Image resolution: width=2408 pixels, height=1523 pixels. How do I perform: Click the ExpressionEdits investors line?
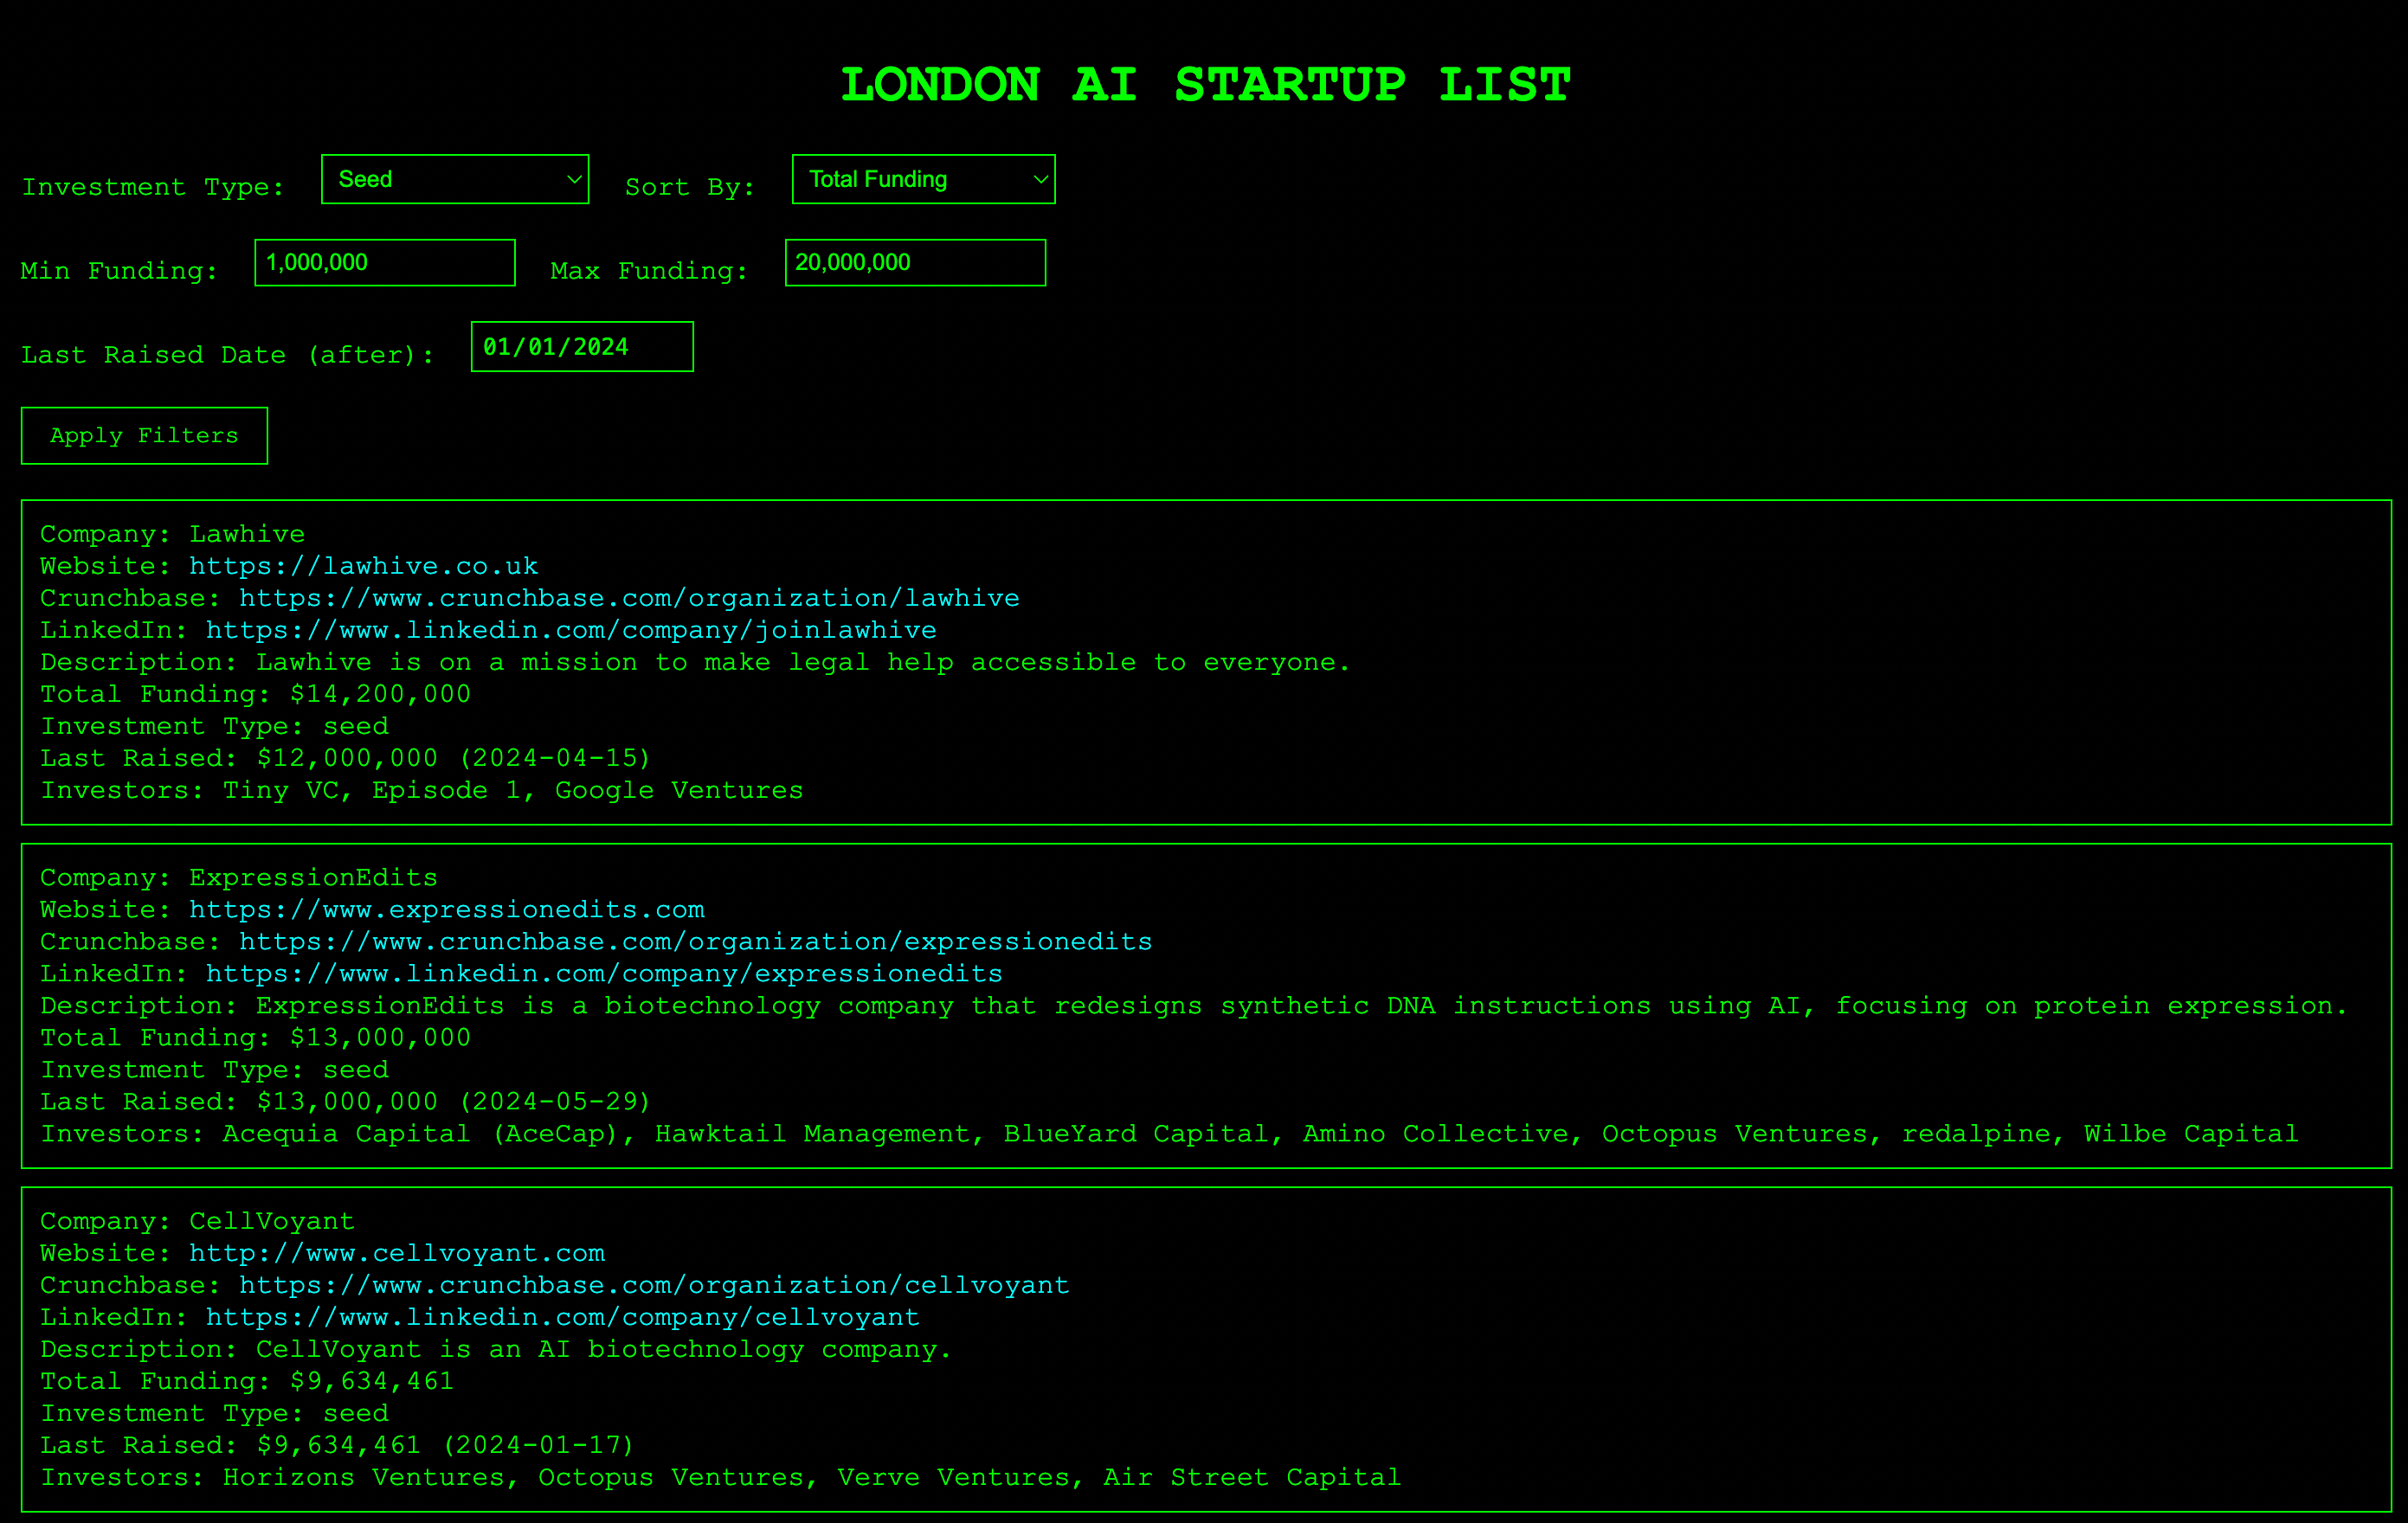coord(1168,1134)
